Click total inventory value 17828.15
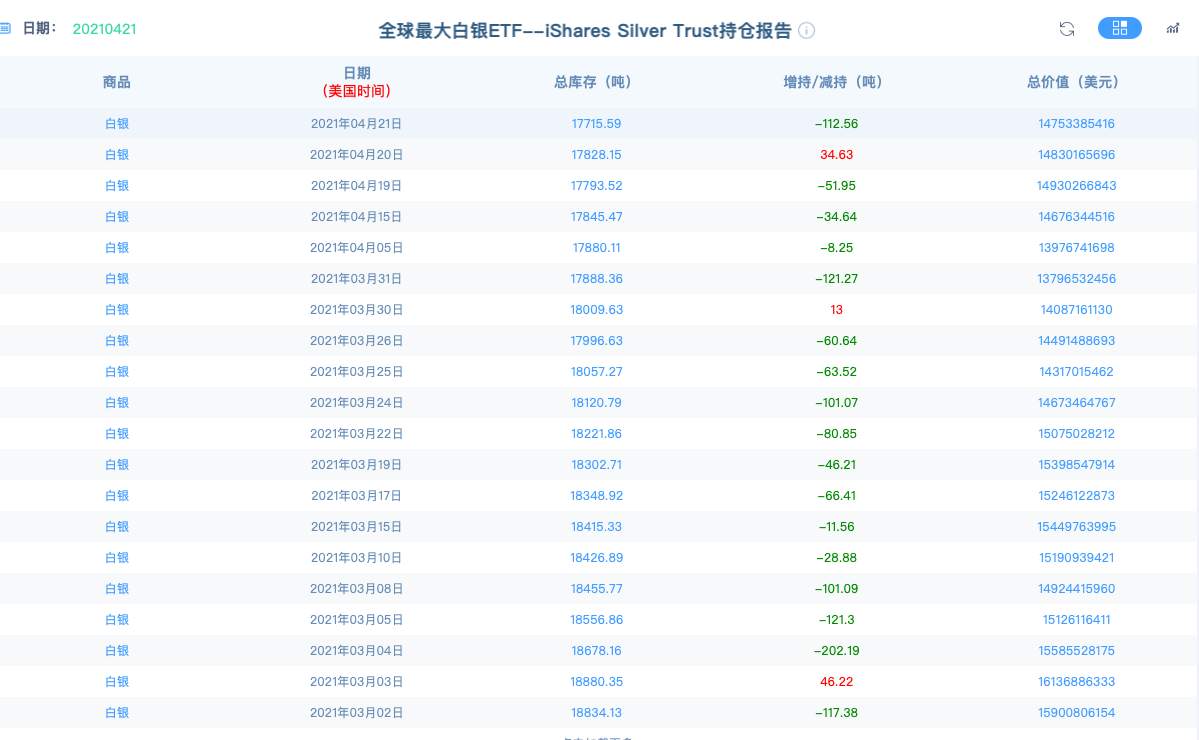 (596, 154)
